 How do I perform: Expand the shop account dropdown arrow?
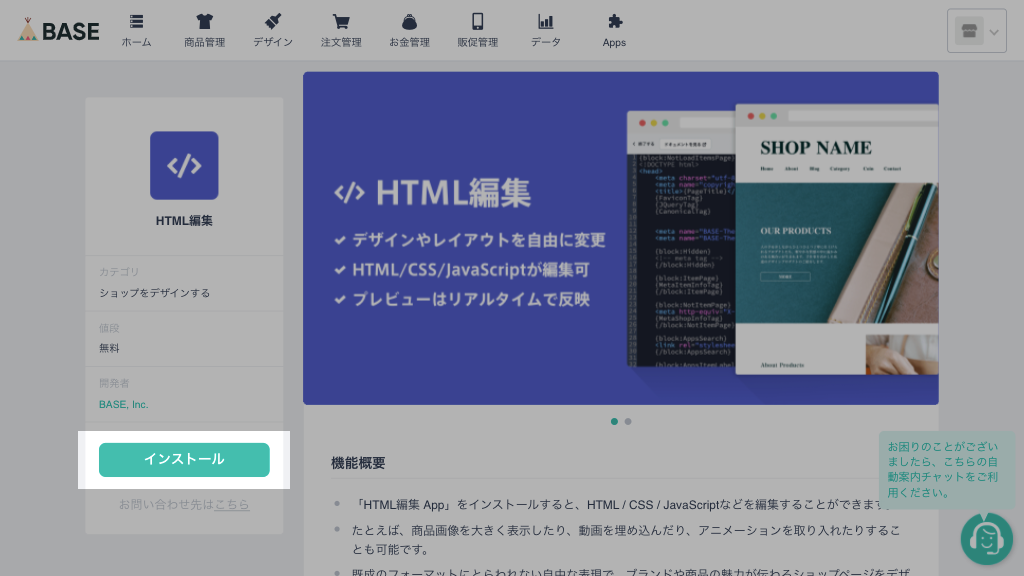(x=994, y=31)
